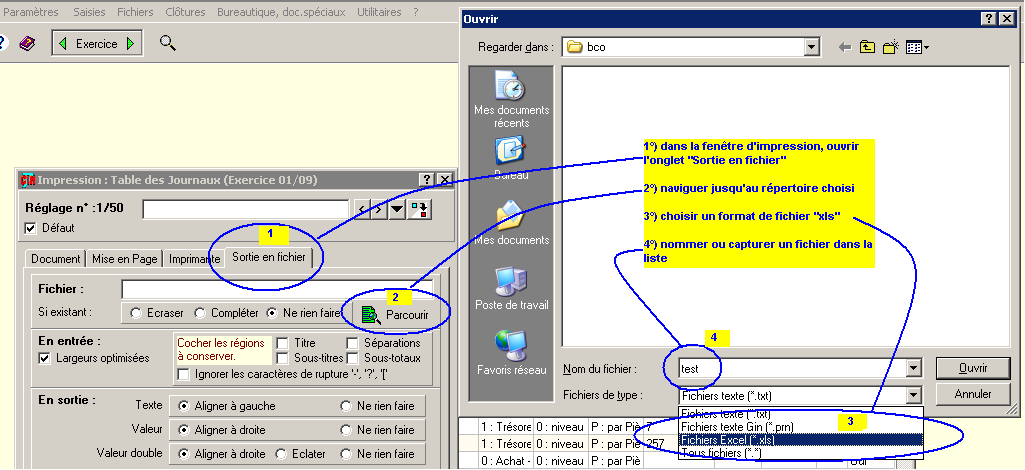Click the help ? button in Impression window

click(426, 179)
